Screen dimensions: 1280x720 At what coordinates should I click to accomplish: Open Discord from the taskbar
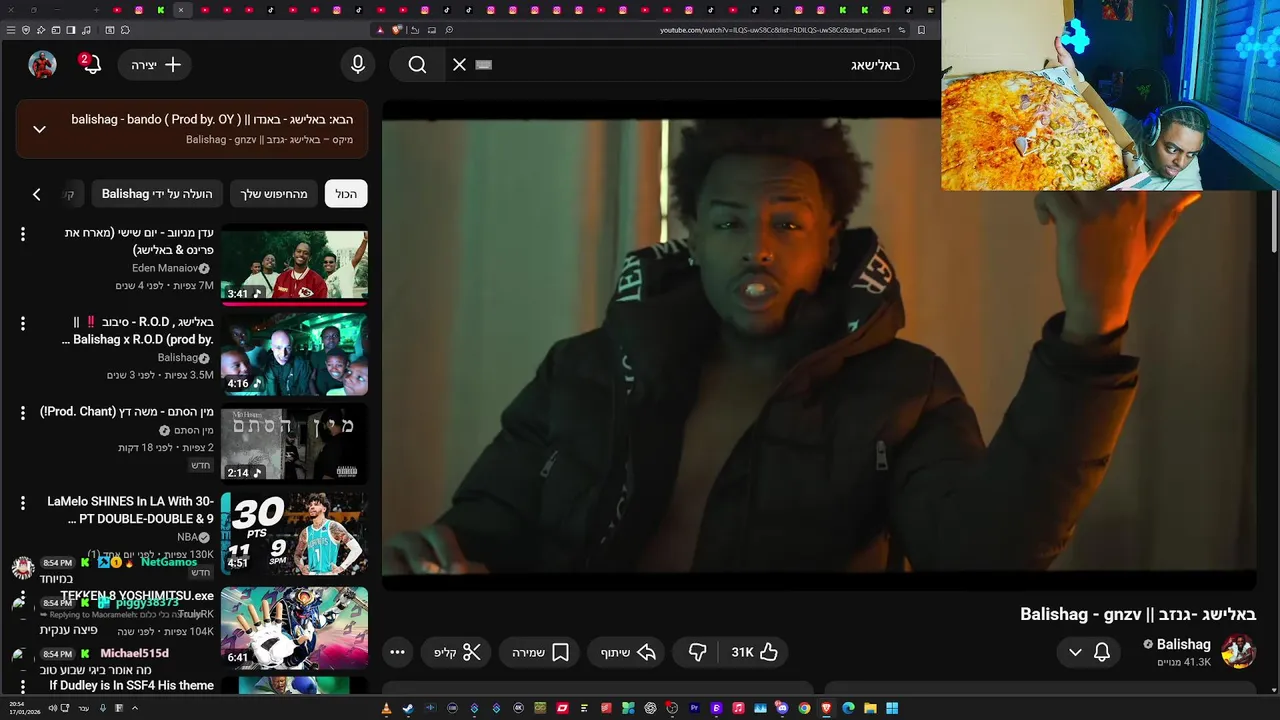tap(782, 708)
